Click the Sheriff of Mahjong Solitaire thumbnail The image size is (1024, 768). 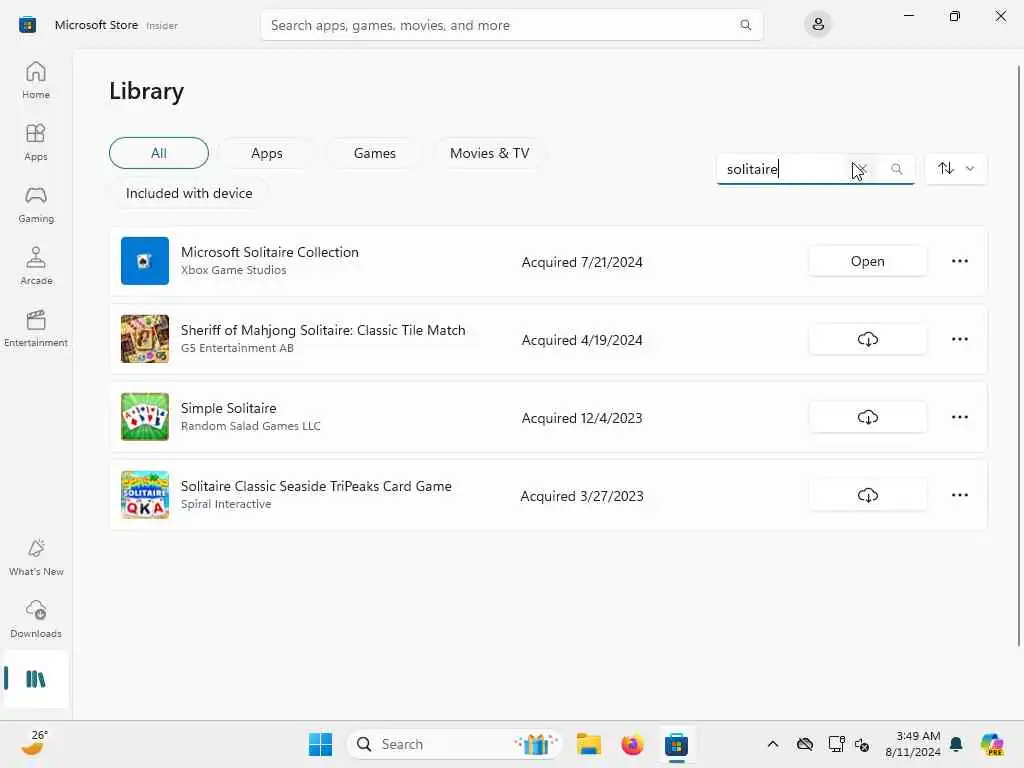[145, 339]
